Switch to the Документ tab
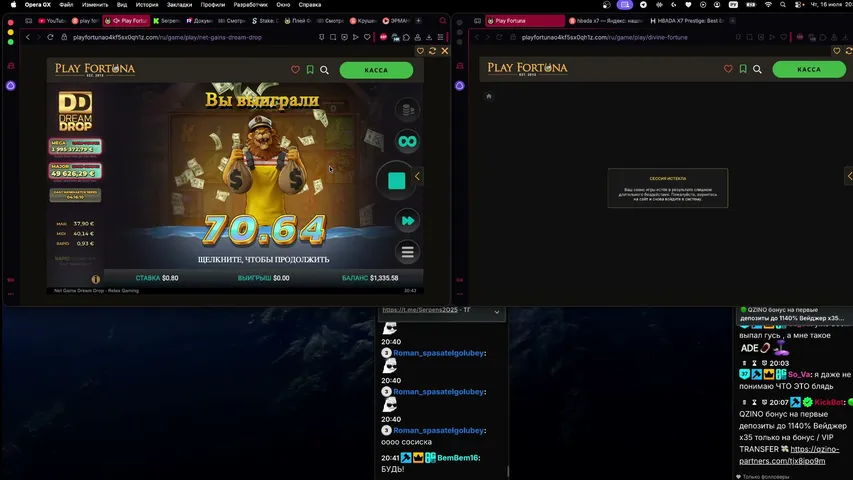Viewport: 853px width, 480px height. pos(199,21)
